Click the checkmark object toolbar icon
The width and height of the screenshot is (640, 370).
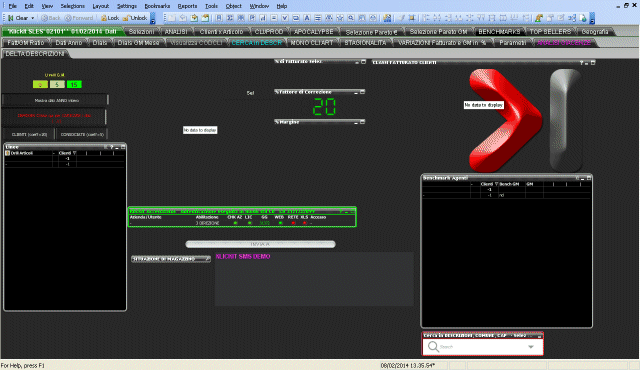click(285, 18)
